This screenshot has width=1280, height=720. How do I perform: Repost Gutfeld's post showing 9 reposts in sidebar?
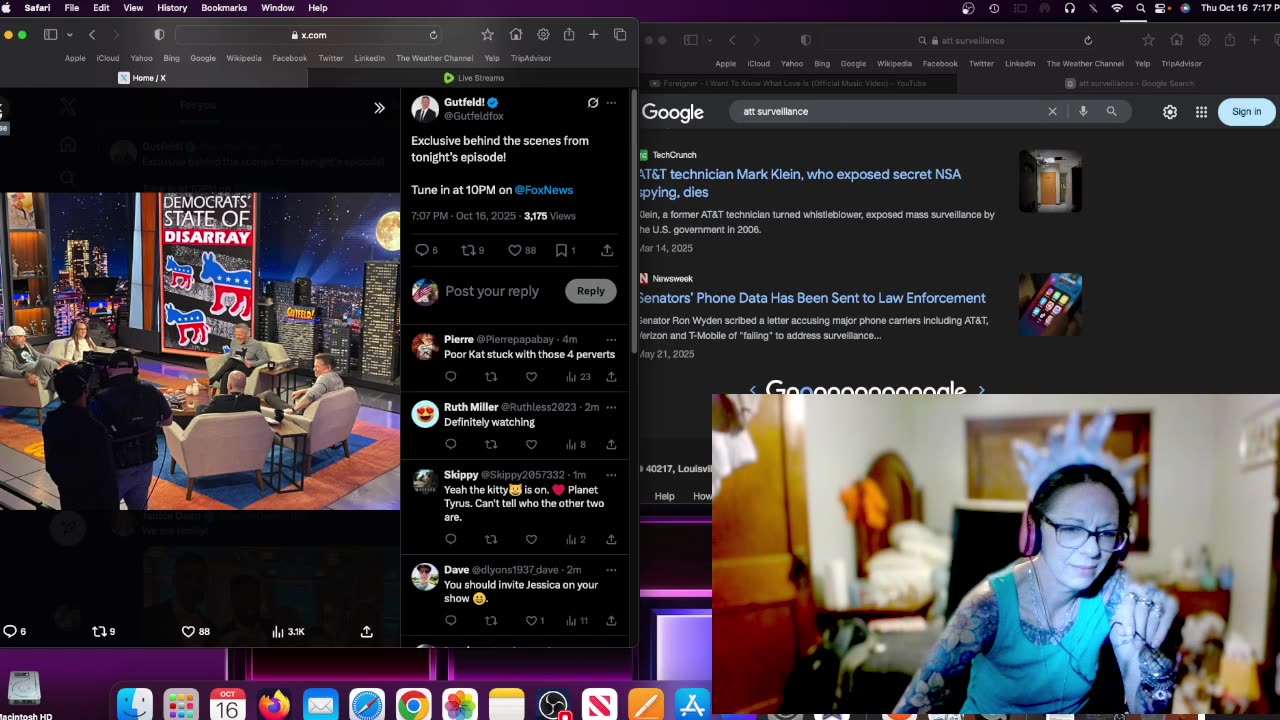pyautogui.click(x=467, y=250)
